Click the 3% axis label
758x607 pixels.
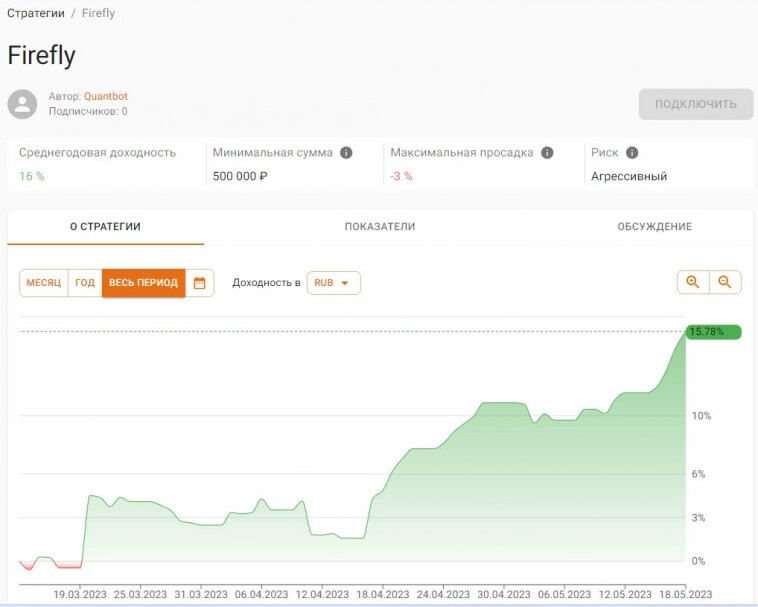[698, 518]
